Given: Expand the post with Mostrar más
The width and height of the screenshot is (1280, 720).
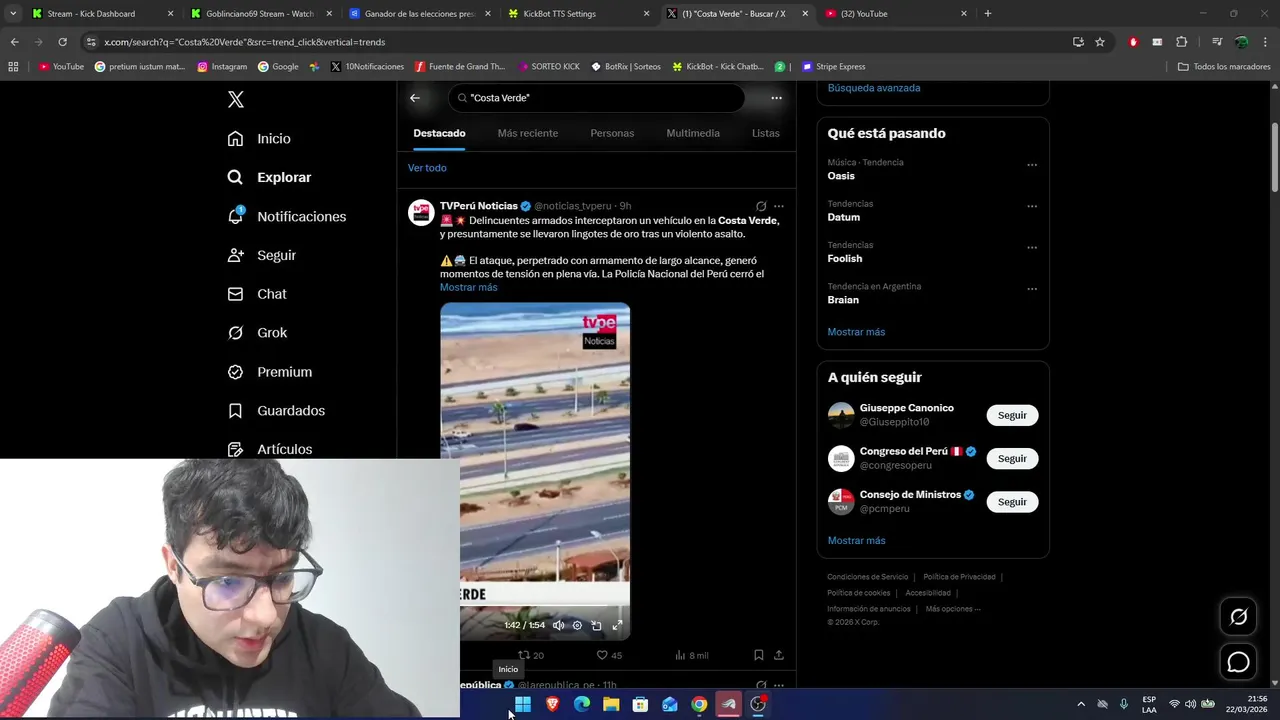Looking at the screenshot, I should click(x=468, y=287).
